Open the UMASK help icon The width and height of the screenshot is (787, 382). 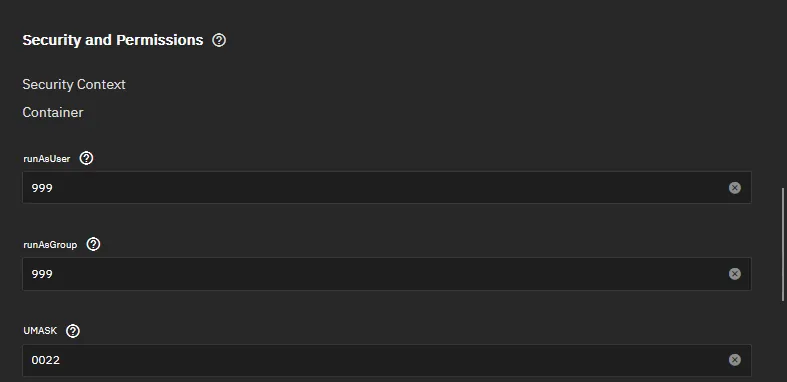coord(73,331)
